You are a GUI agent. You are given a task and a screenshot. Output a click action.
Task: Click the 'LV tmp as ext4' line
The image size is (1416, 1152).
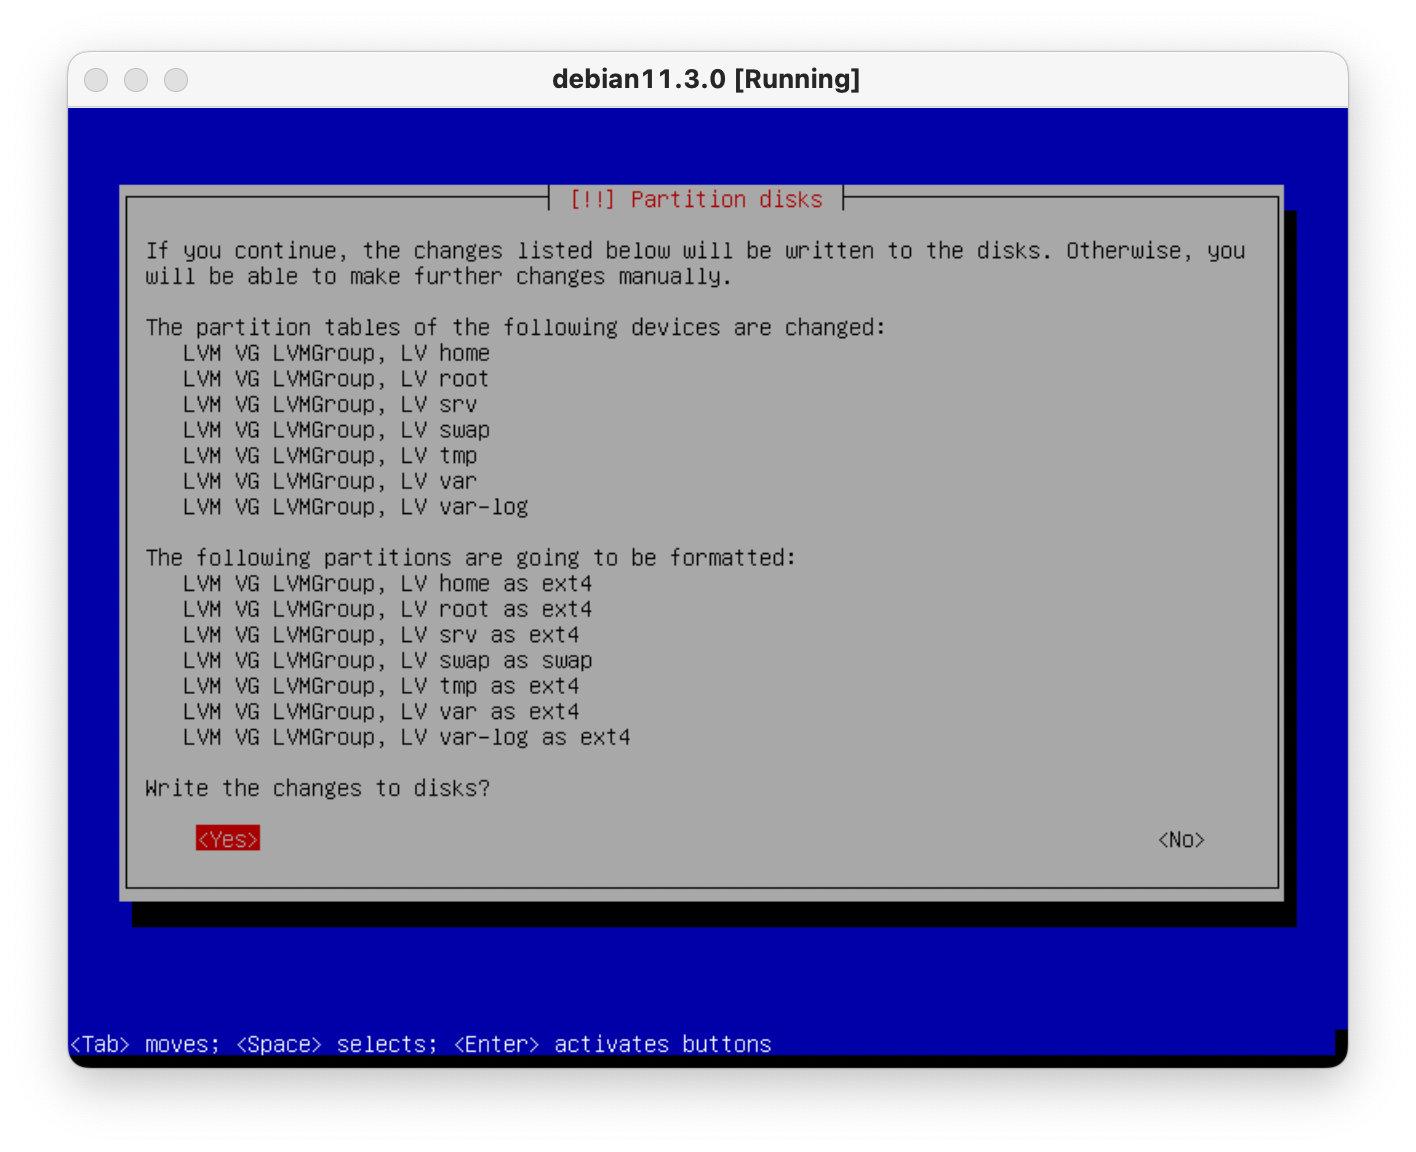point(381,686)
